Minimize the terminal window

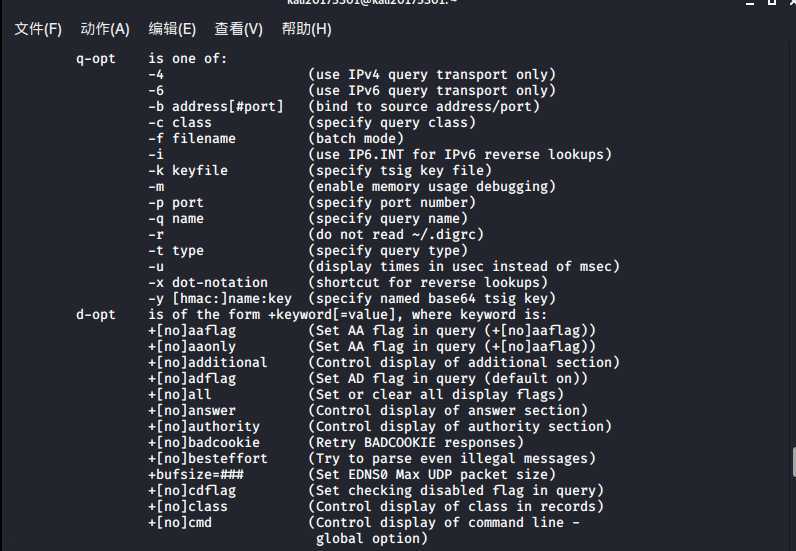750,3
